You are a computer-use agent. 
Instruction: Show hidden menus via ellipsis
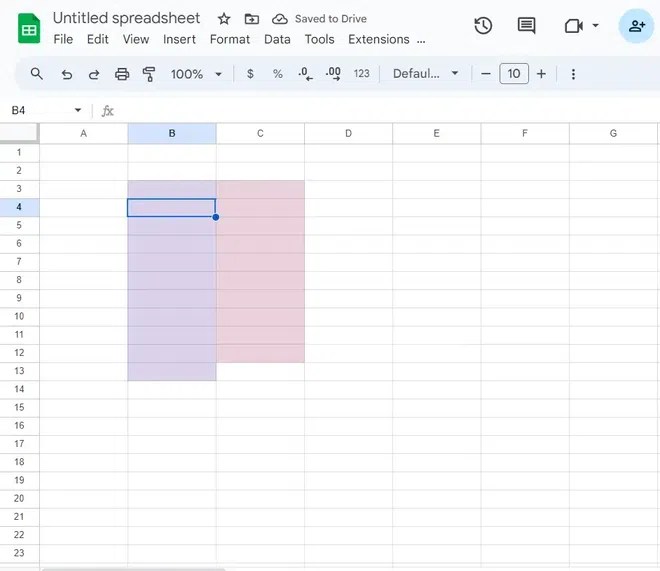coord(421,40)
